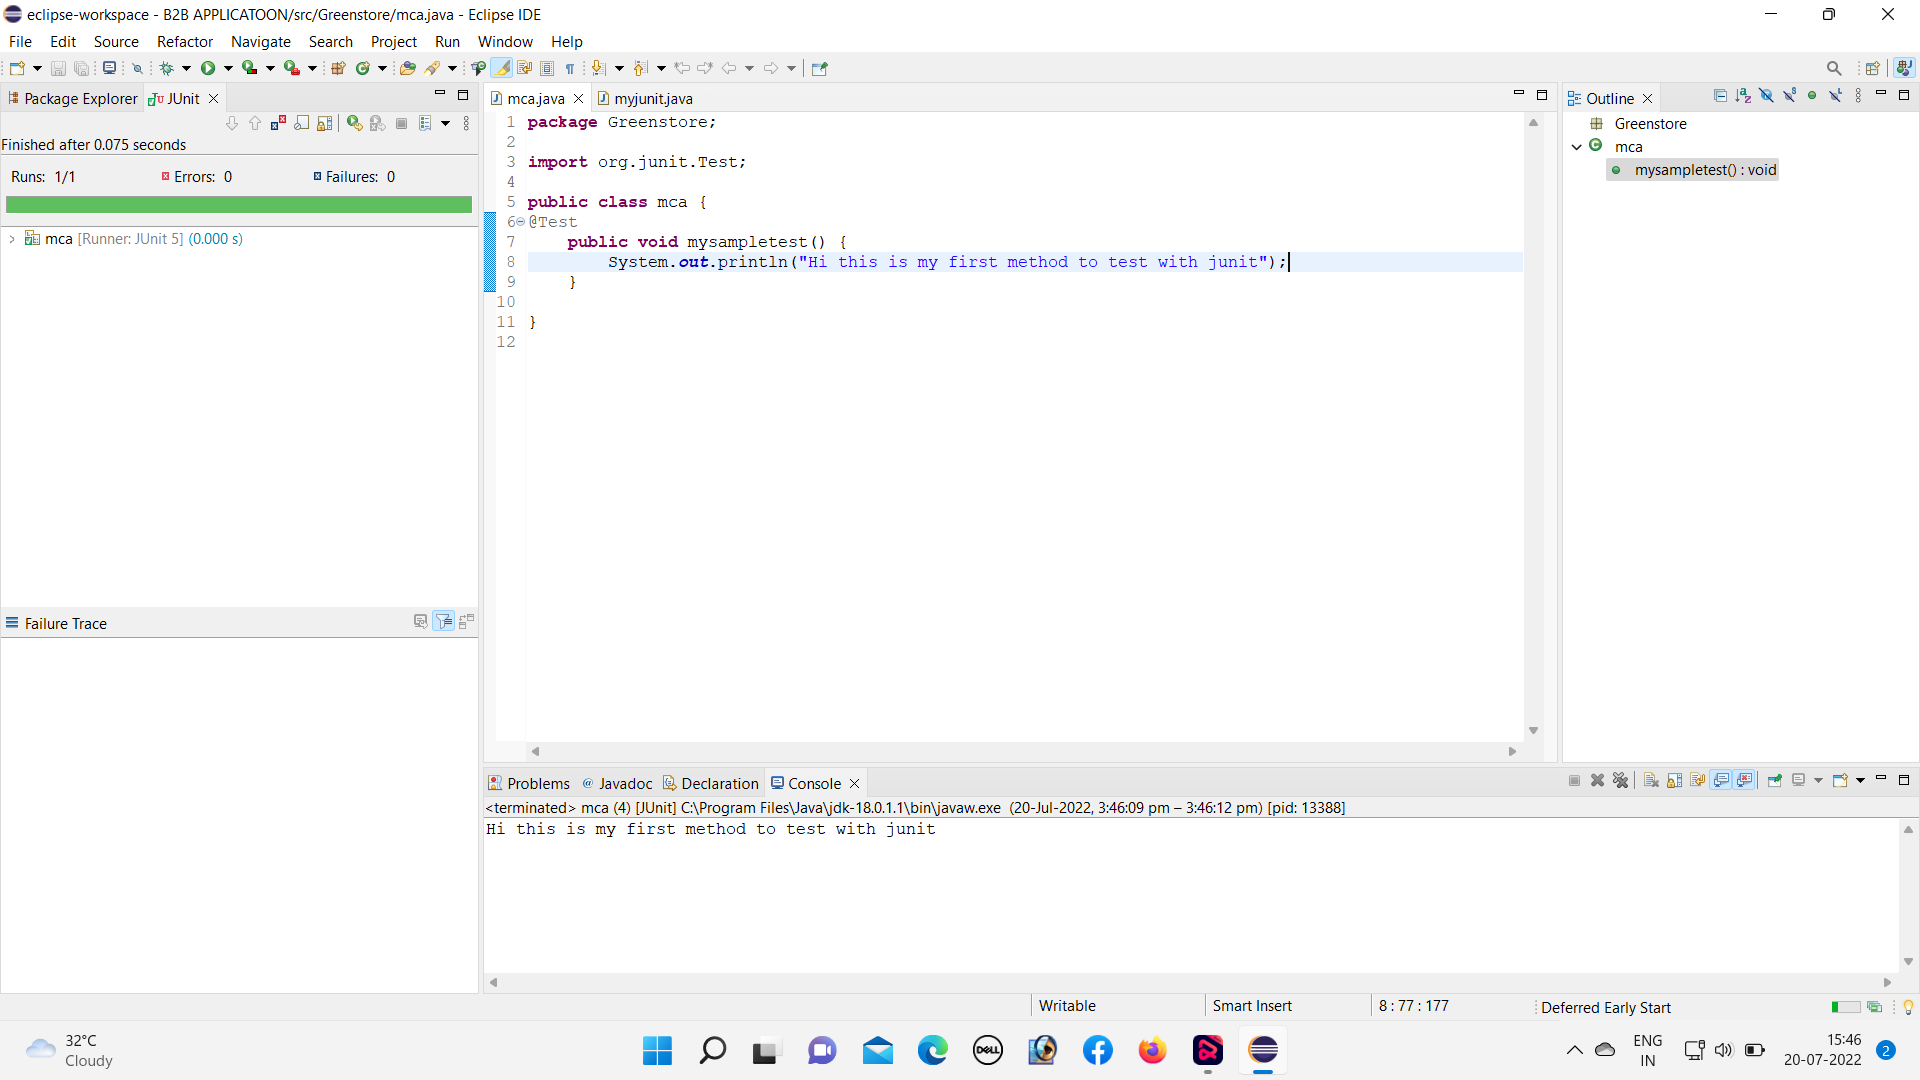Click the green Run button in toolbar

point(208,68)
